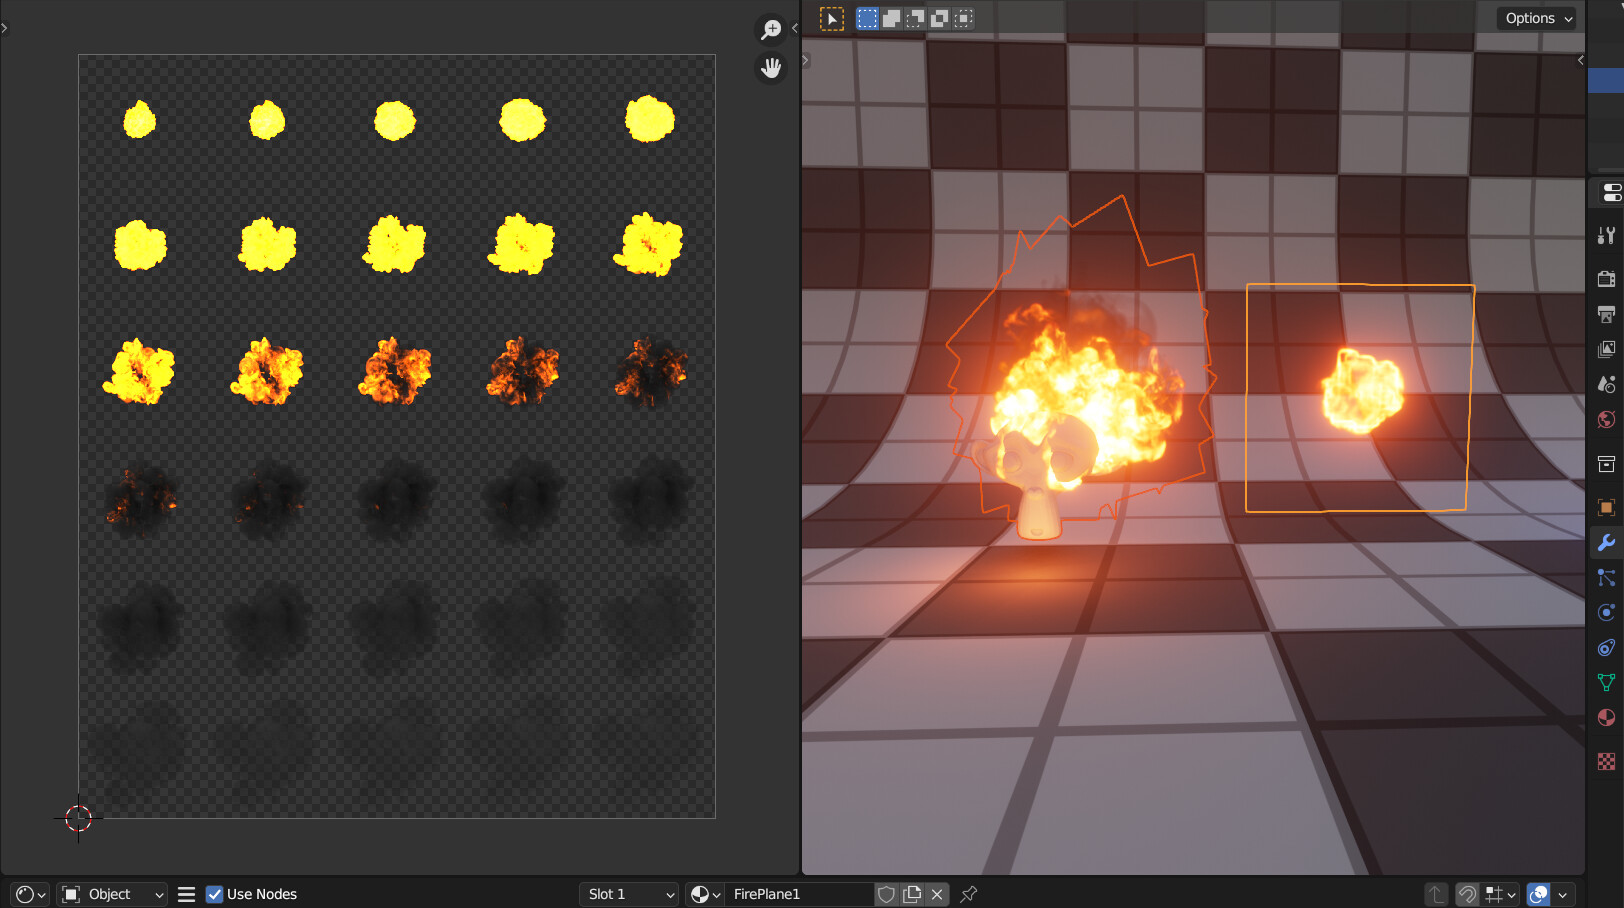Select the Tweak tool in the viewport header
This screenshot has height=908, width=1624.
point(831,18)
